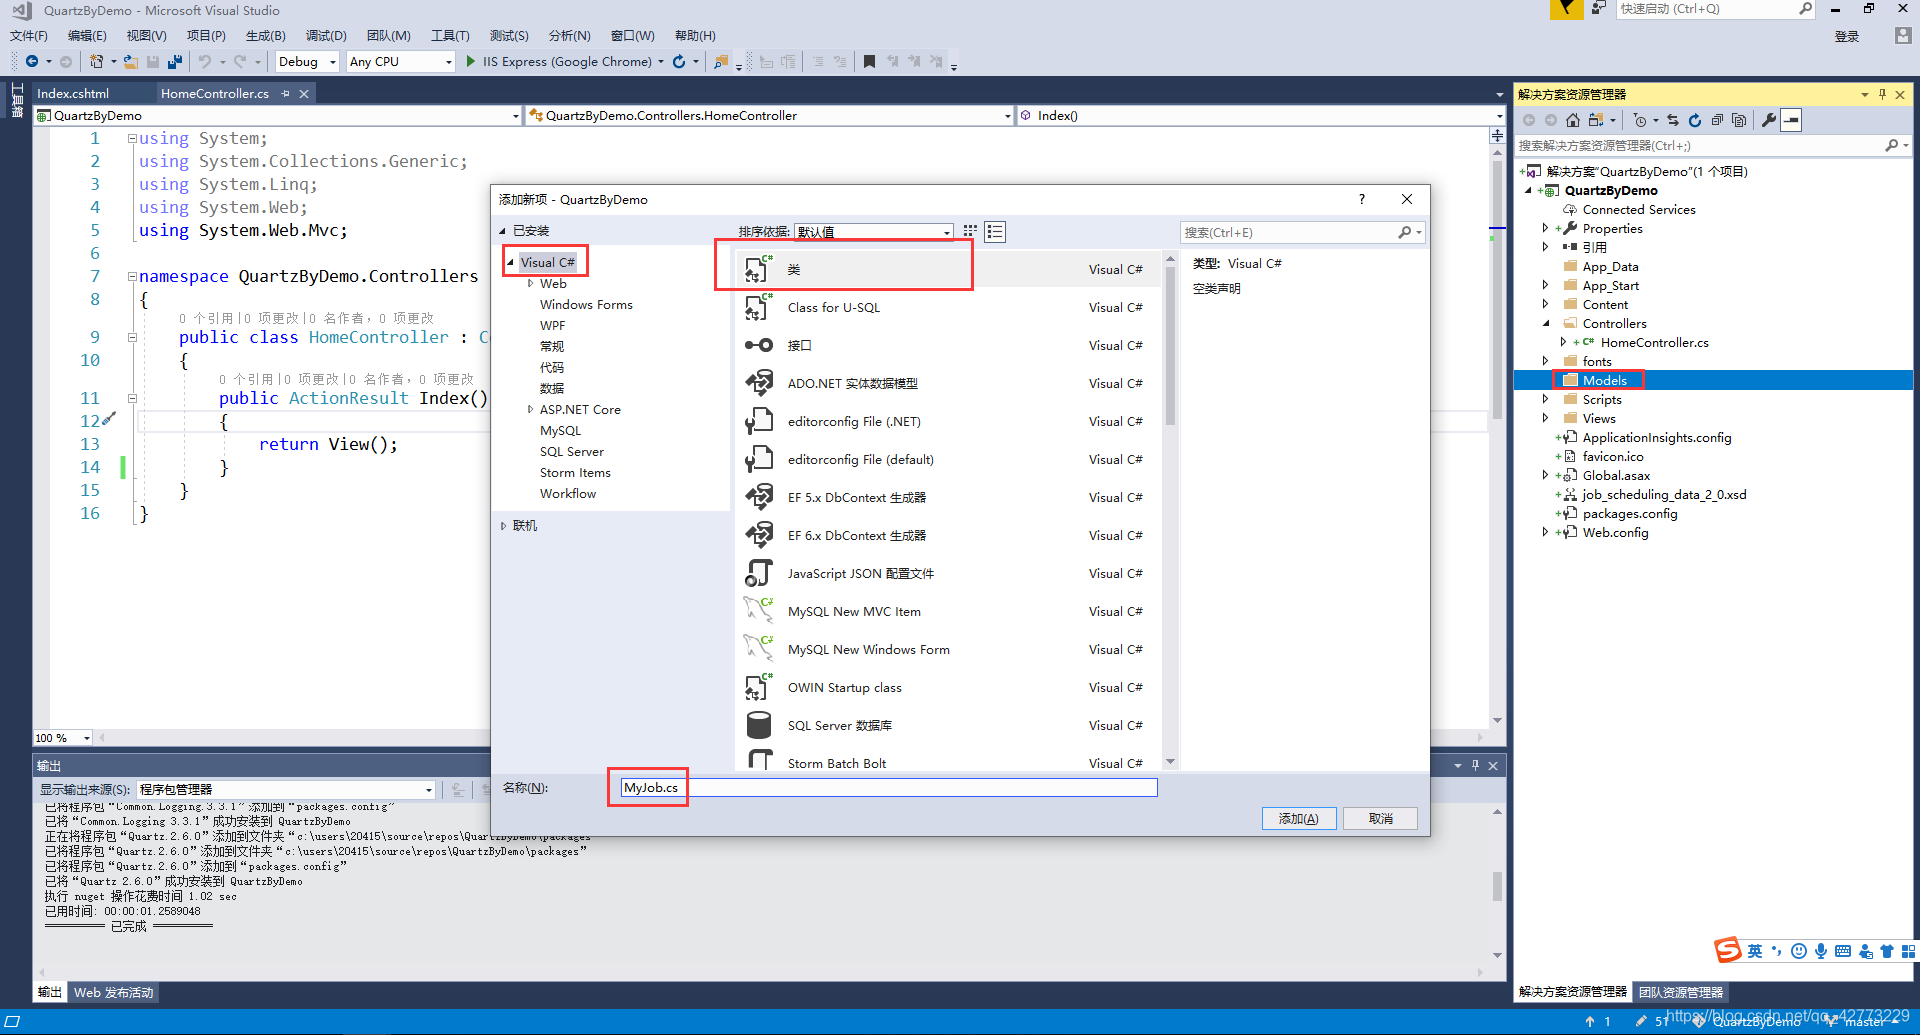Expand the Views folder arrow
The height and width of the screenshot is (1035, 1920).
pyautogui.click(x=1546, y=418)
